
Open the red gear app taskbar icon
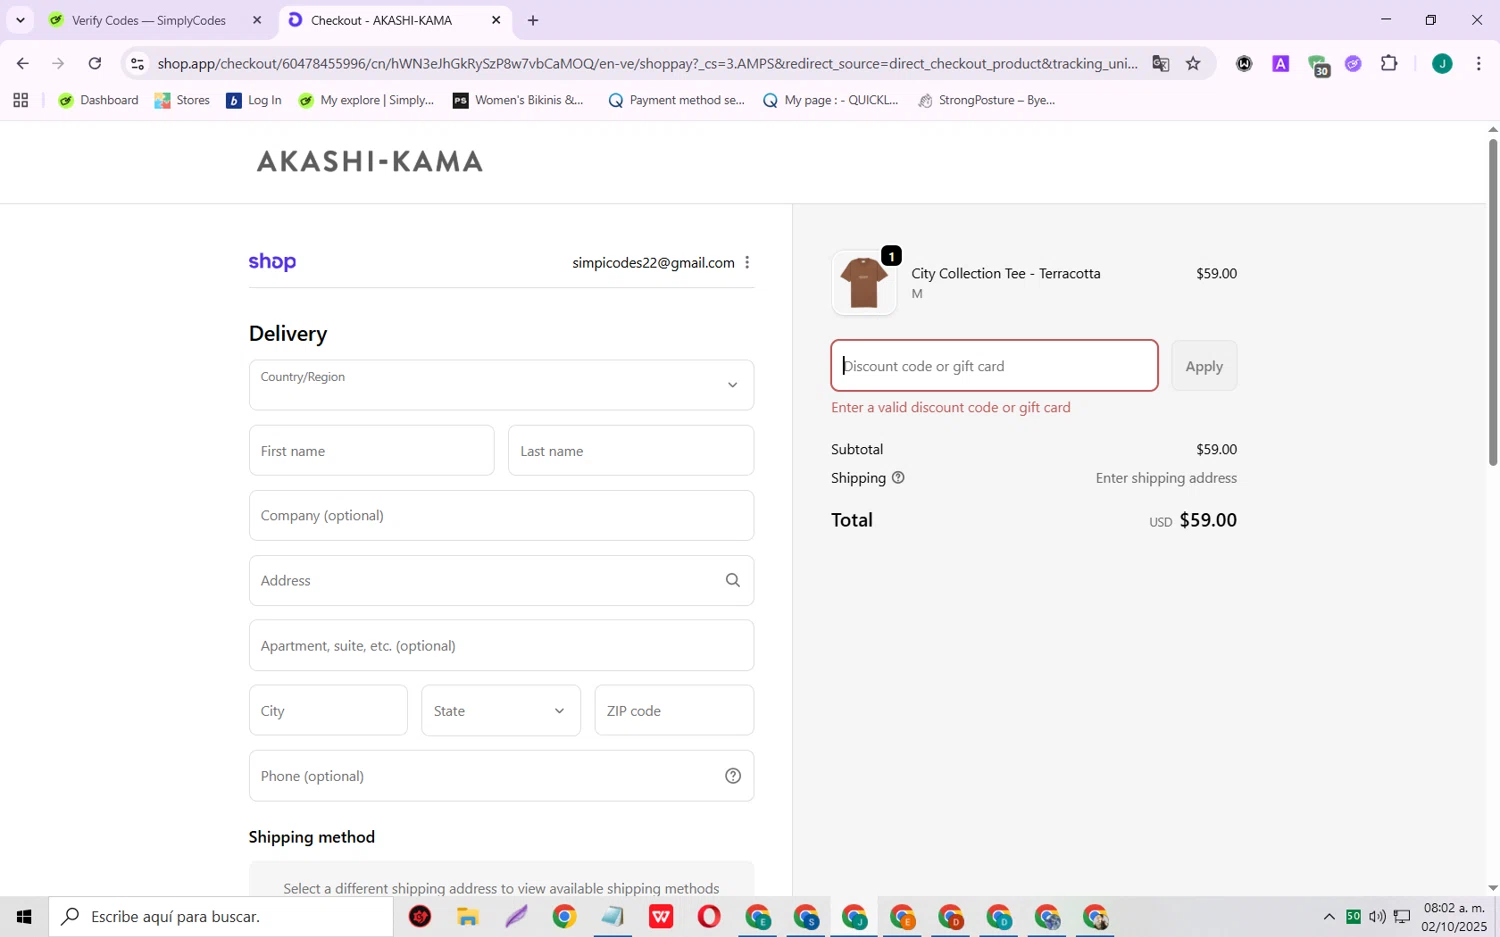[x=420, y=917]
